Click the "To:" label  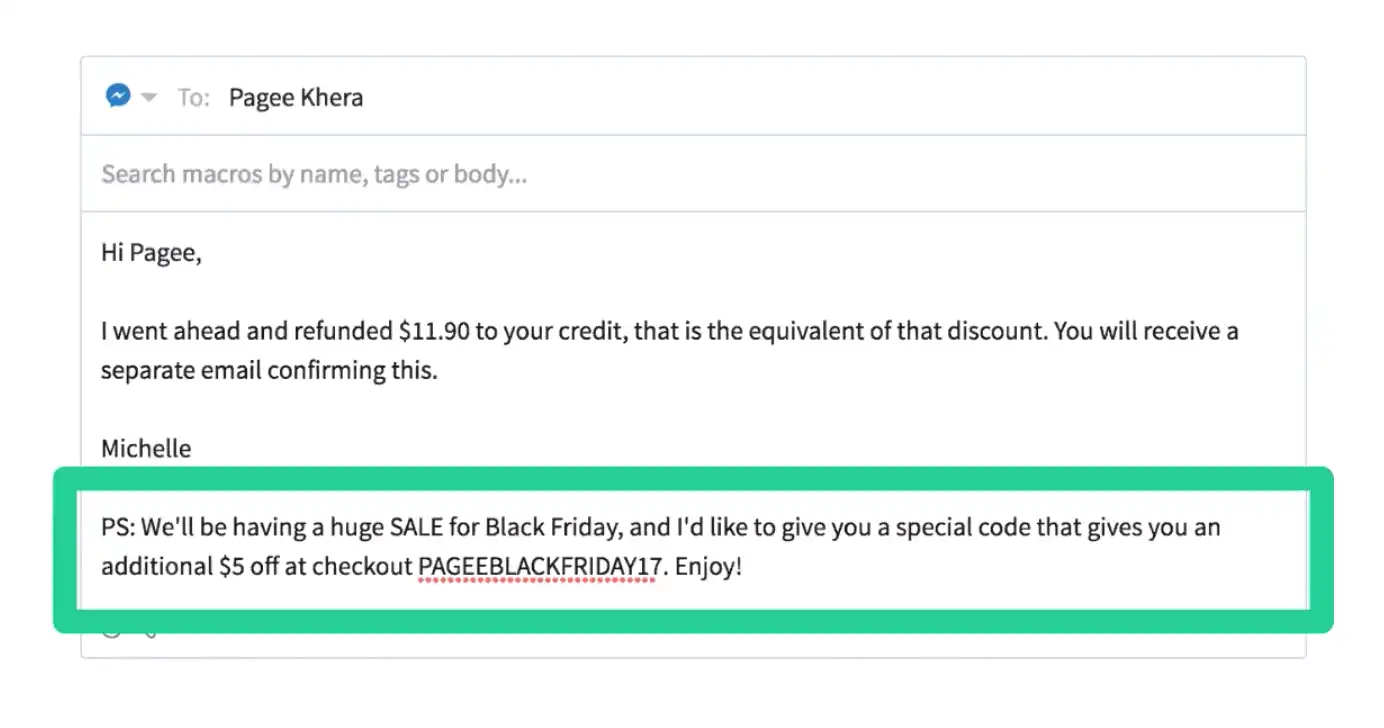(x=194, y=98)
